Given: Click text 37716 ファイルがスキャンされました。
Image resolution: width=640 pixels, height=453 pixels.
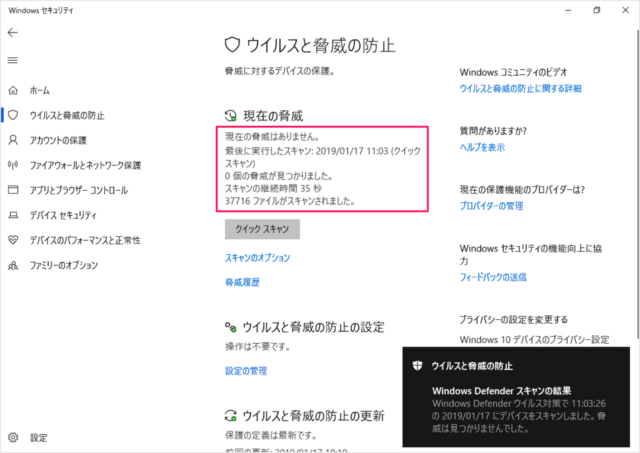Looking at the screenshot, I should 290,201.
